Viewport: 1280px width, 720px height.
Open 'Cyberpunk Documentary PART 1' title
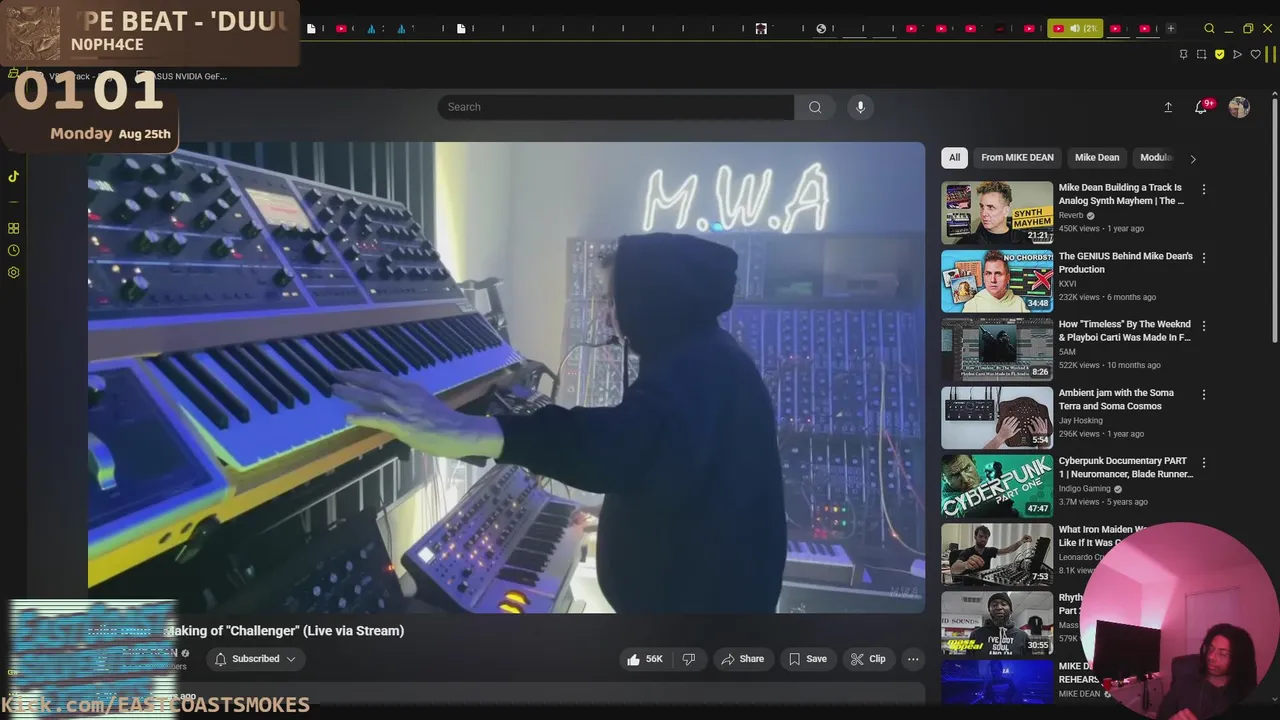pyautogui.click(x=1126, y=468)
